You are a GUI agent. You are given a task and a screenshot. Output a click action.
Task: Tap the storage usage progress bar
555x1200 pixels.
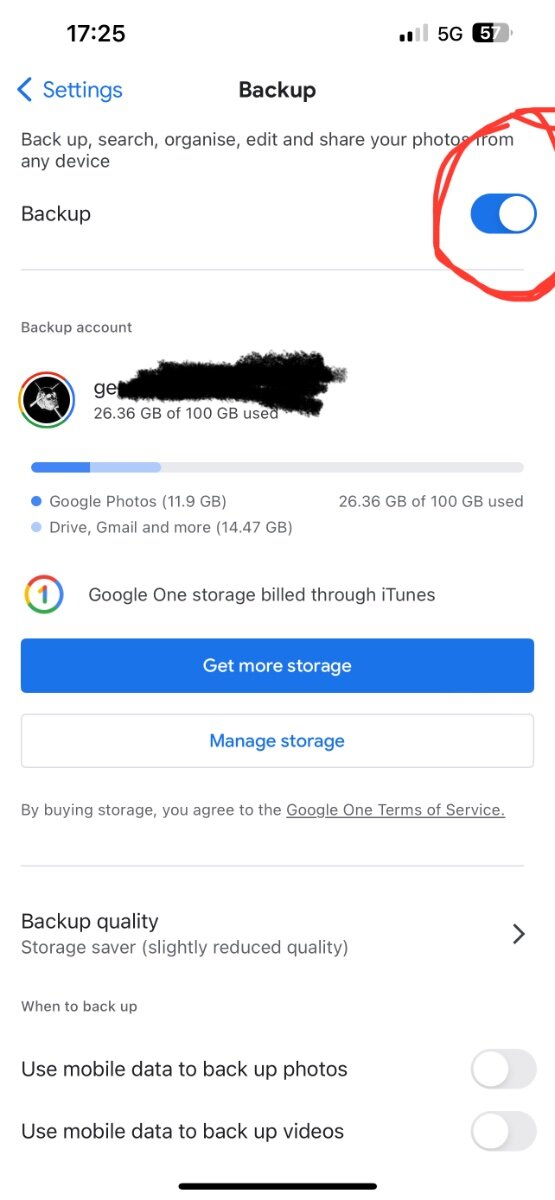(277, 467)
